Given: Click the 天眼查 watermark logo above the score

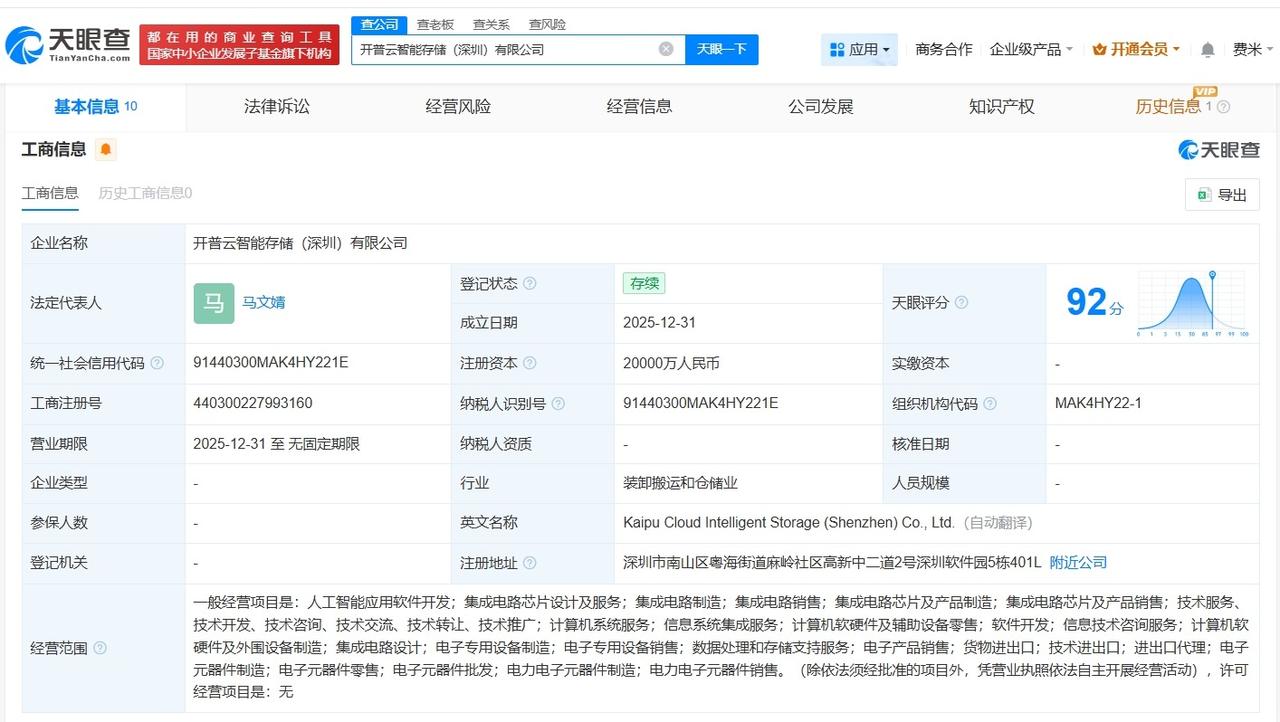Looking at the screenshot, I should (x=1220, y=148).
